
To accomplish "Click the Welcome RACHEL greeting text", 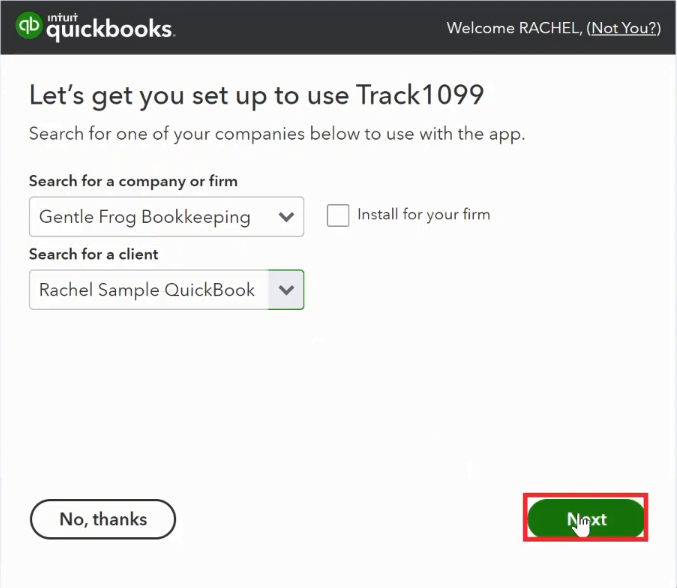I will point(515,28).
